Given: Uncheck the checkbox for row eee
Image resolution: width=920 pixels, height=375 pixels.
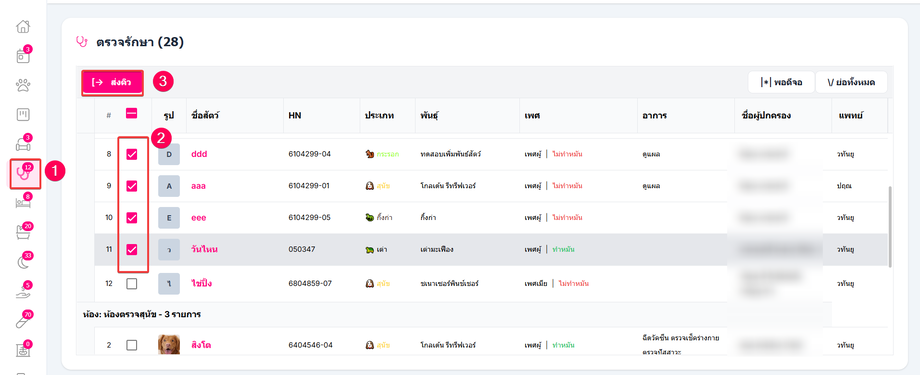Looking at the screenshot, I should [132, 218].
